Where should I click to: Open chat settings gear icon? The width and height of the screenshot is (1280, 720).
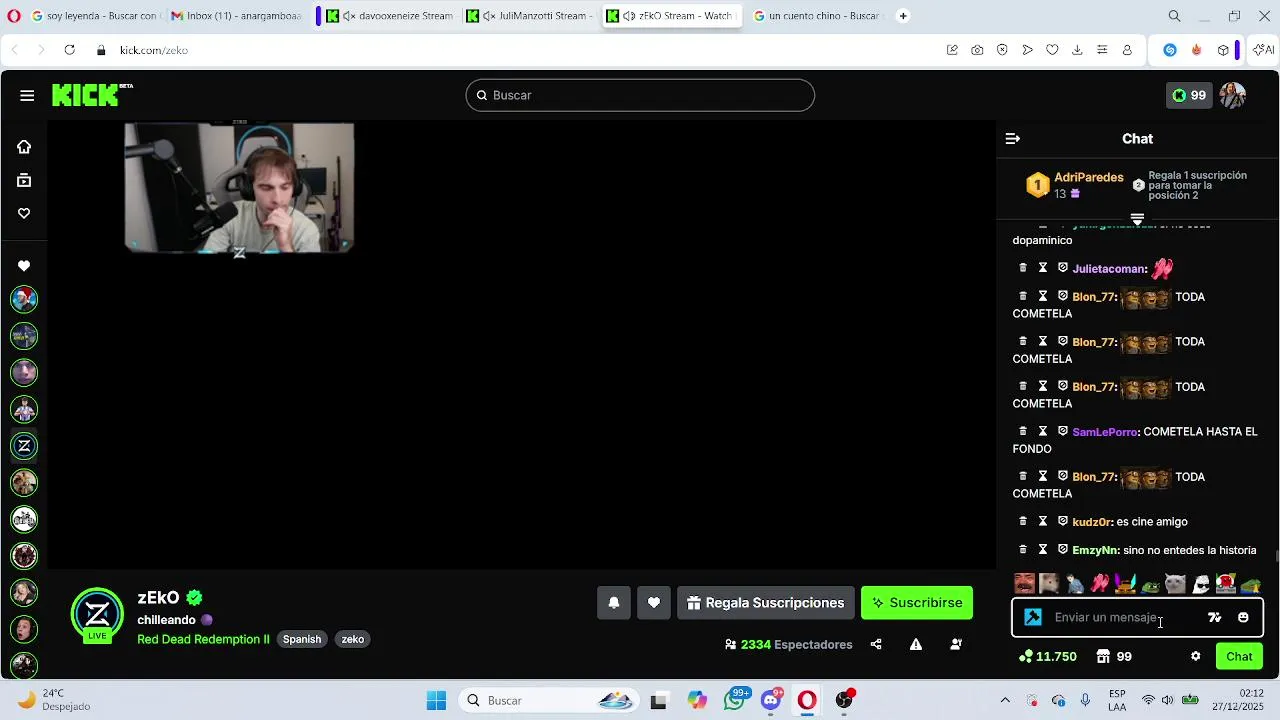(x=1195, y=657)
